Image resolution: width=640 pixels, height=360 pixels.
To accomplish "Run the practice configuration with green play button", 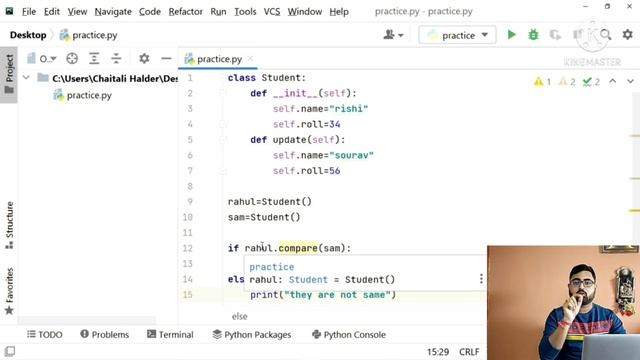I will (x=511, y=35).
